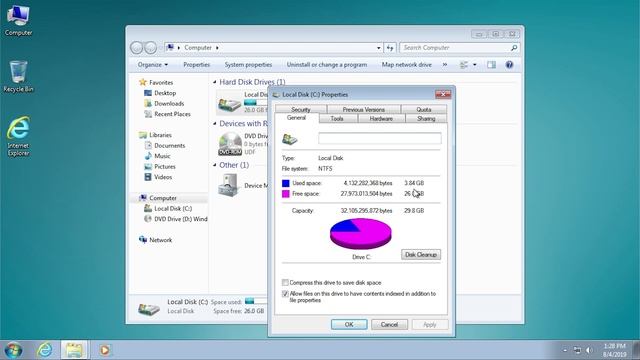The width and height of the screenshot is (640, 360).
Task: Refresh the Computer address bar
Action: (x=390, y=48)
